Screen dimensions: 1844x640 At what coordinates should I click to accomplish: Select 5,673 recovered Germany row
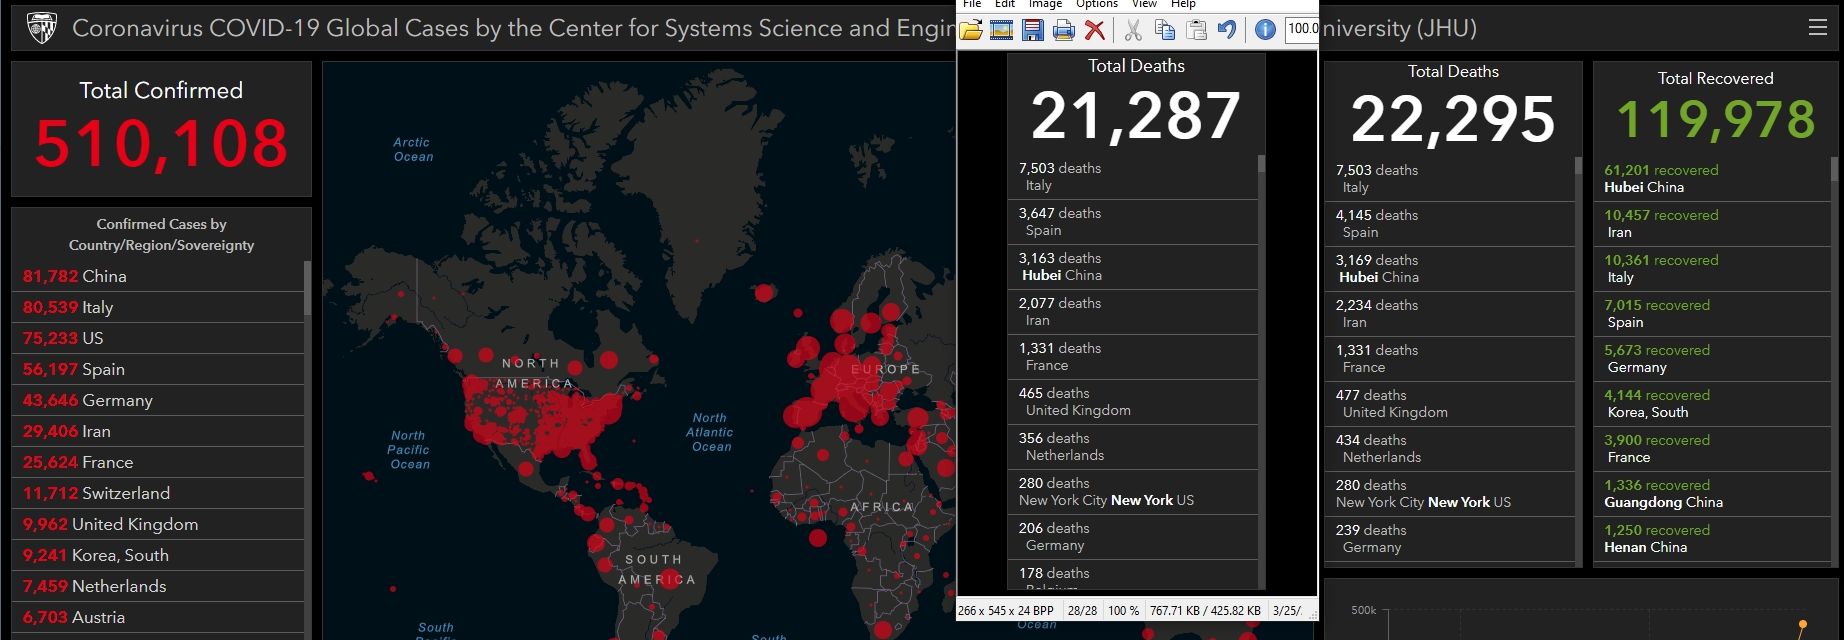click(1712, 359)
